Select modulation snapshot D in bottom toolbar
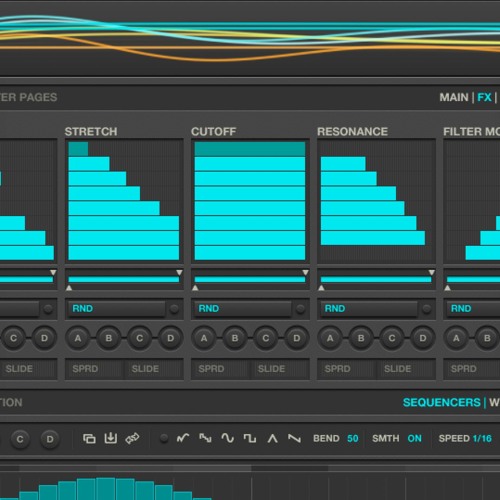 50,439
